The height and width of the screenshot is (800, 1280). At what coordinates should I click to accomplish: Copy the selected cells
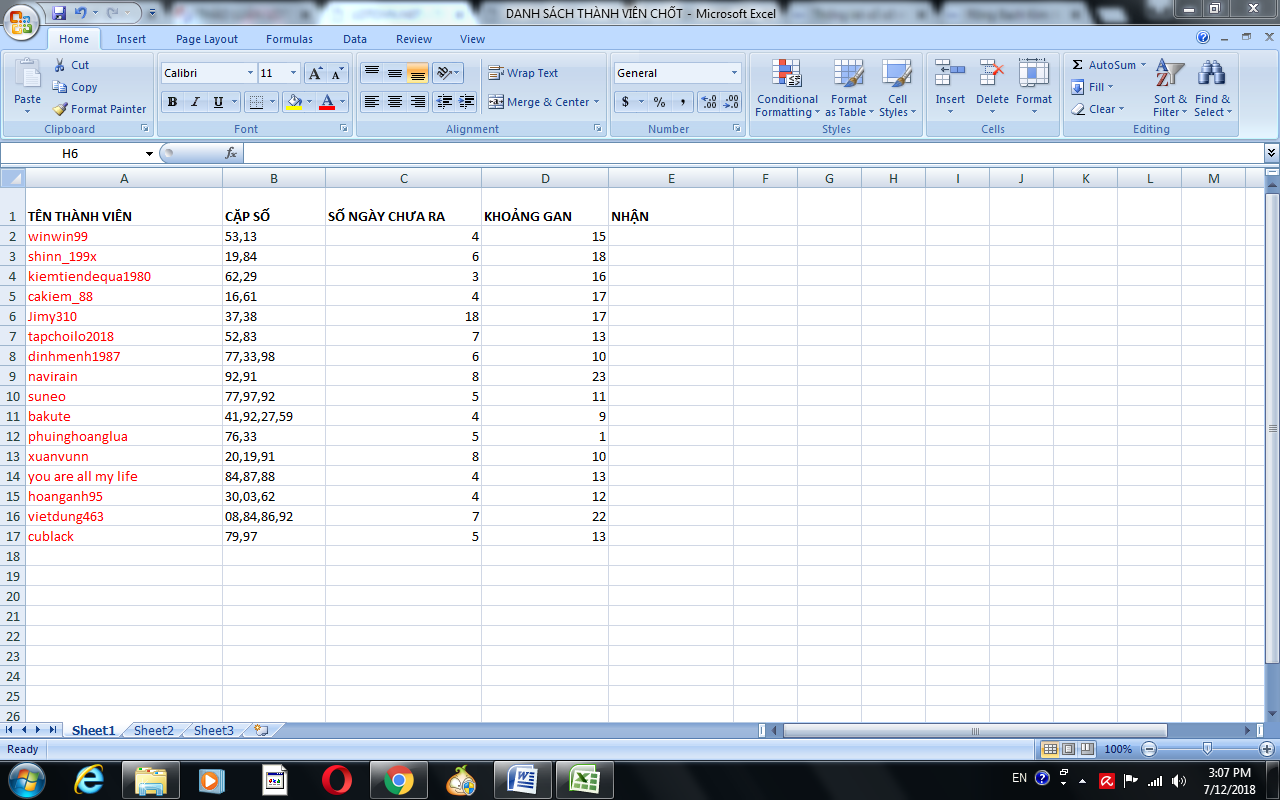pyautogui.click(x=75, y=87)
